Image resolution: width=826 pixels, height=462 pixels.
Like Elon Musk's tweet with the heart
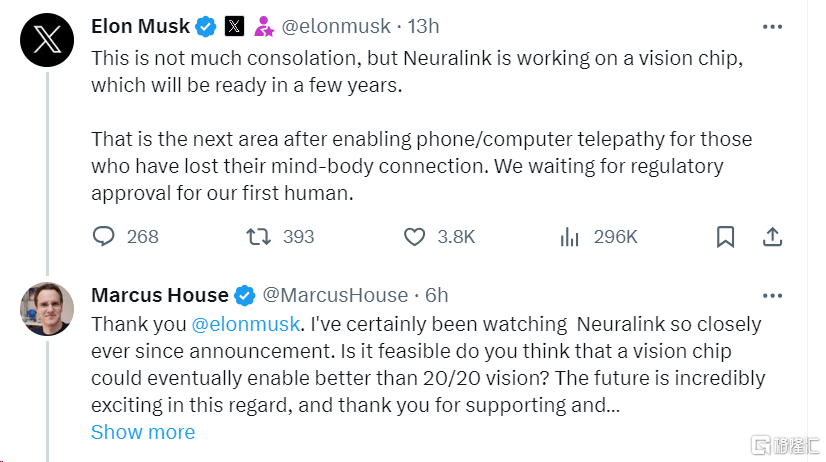pyautogui.click(x=414, y=237)
